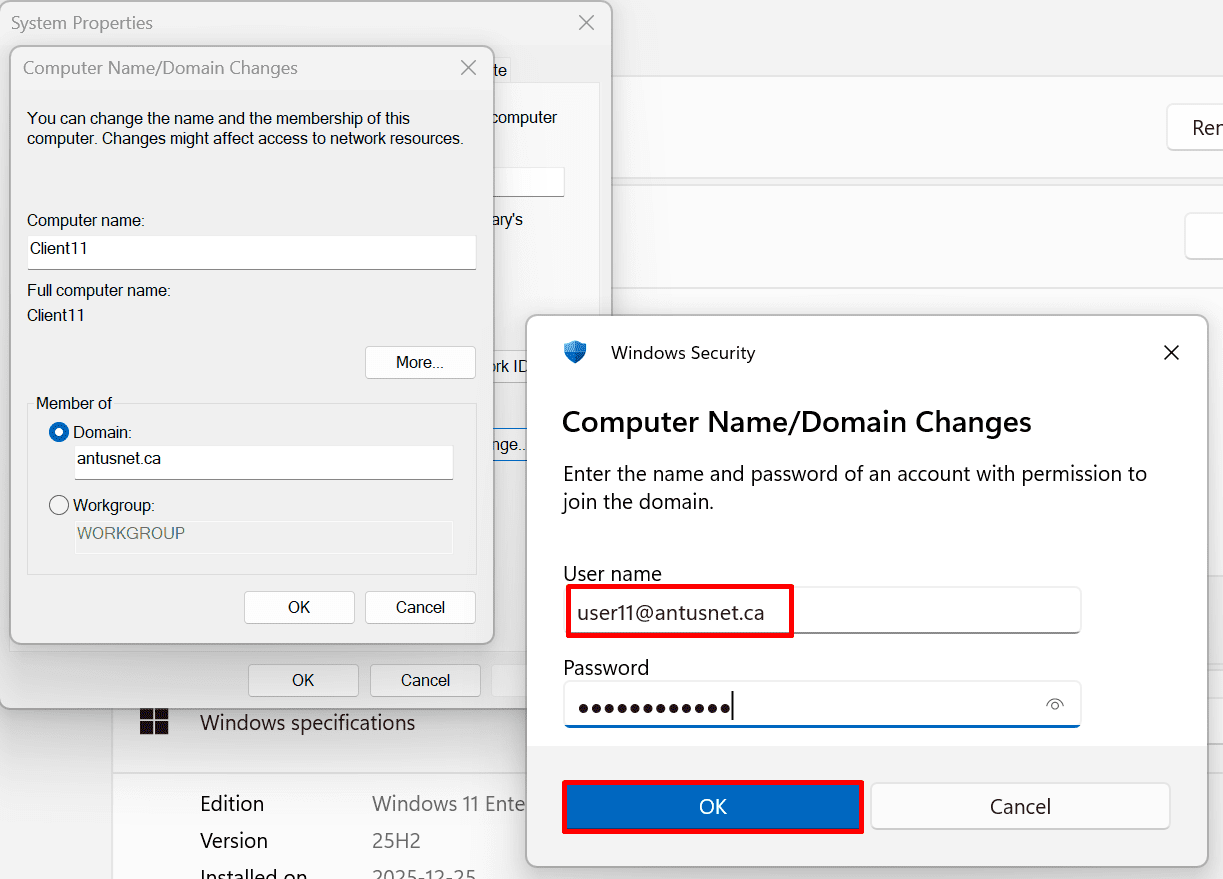Close the Computer Name/Domain Changes dialog
The image size is (1223, 879).
point(468,68)
